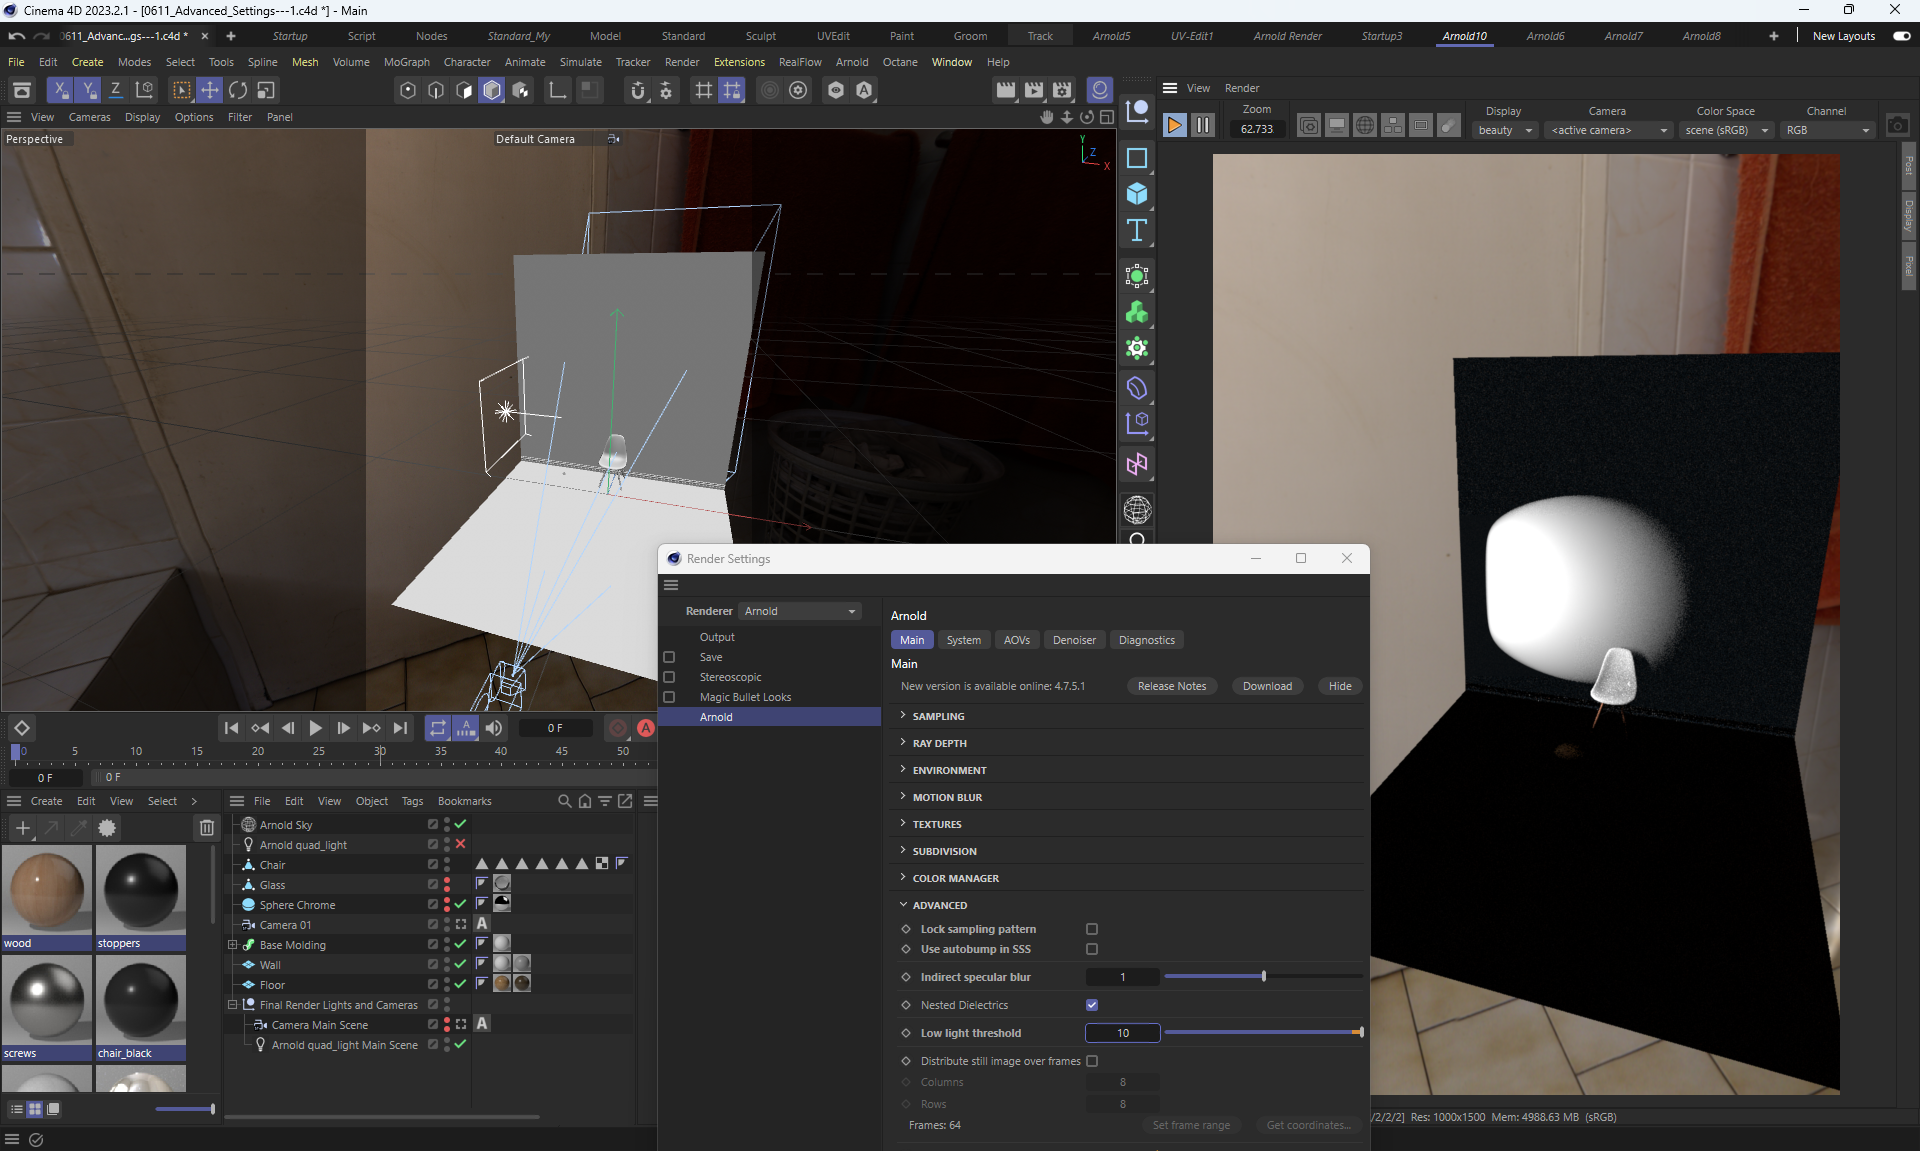Click the Download button for the new version
The height and width of the screenshot is (1151, 1920).
pyautogui.click(x=1267, y=686)
